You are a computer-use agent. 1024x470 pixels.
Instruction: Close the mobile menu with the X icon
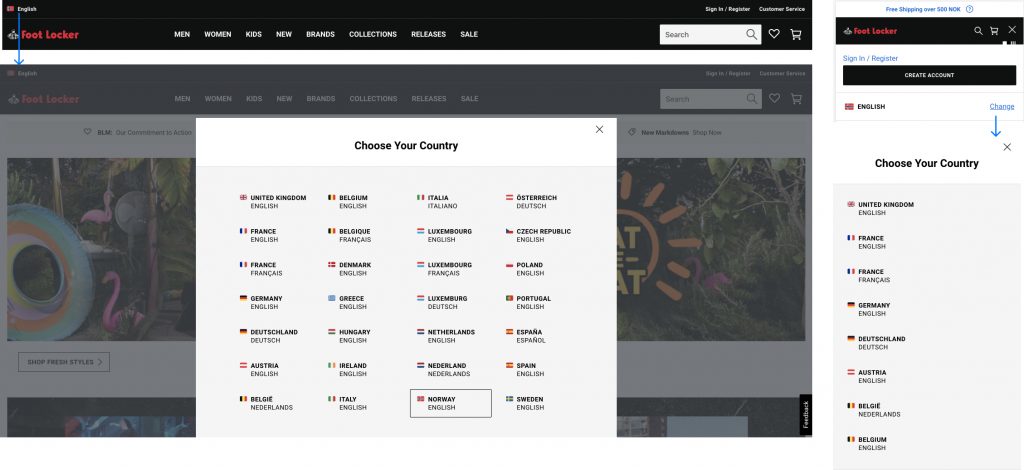coord(1012,30)
